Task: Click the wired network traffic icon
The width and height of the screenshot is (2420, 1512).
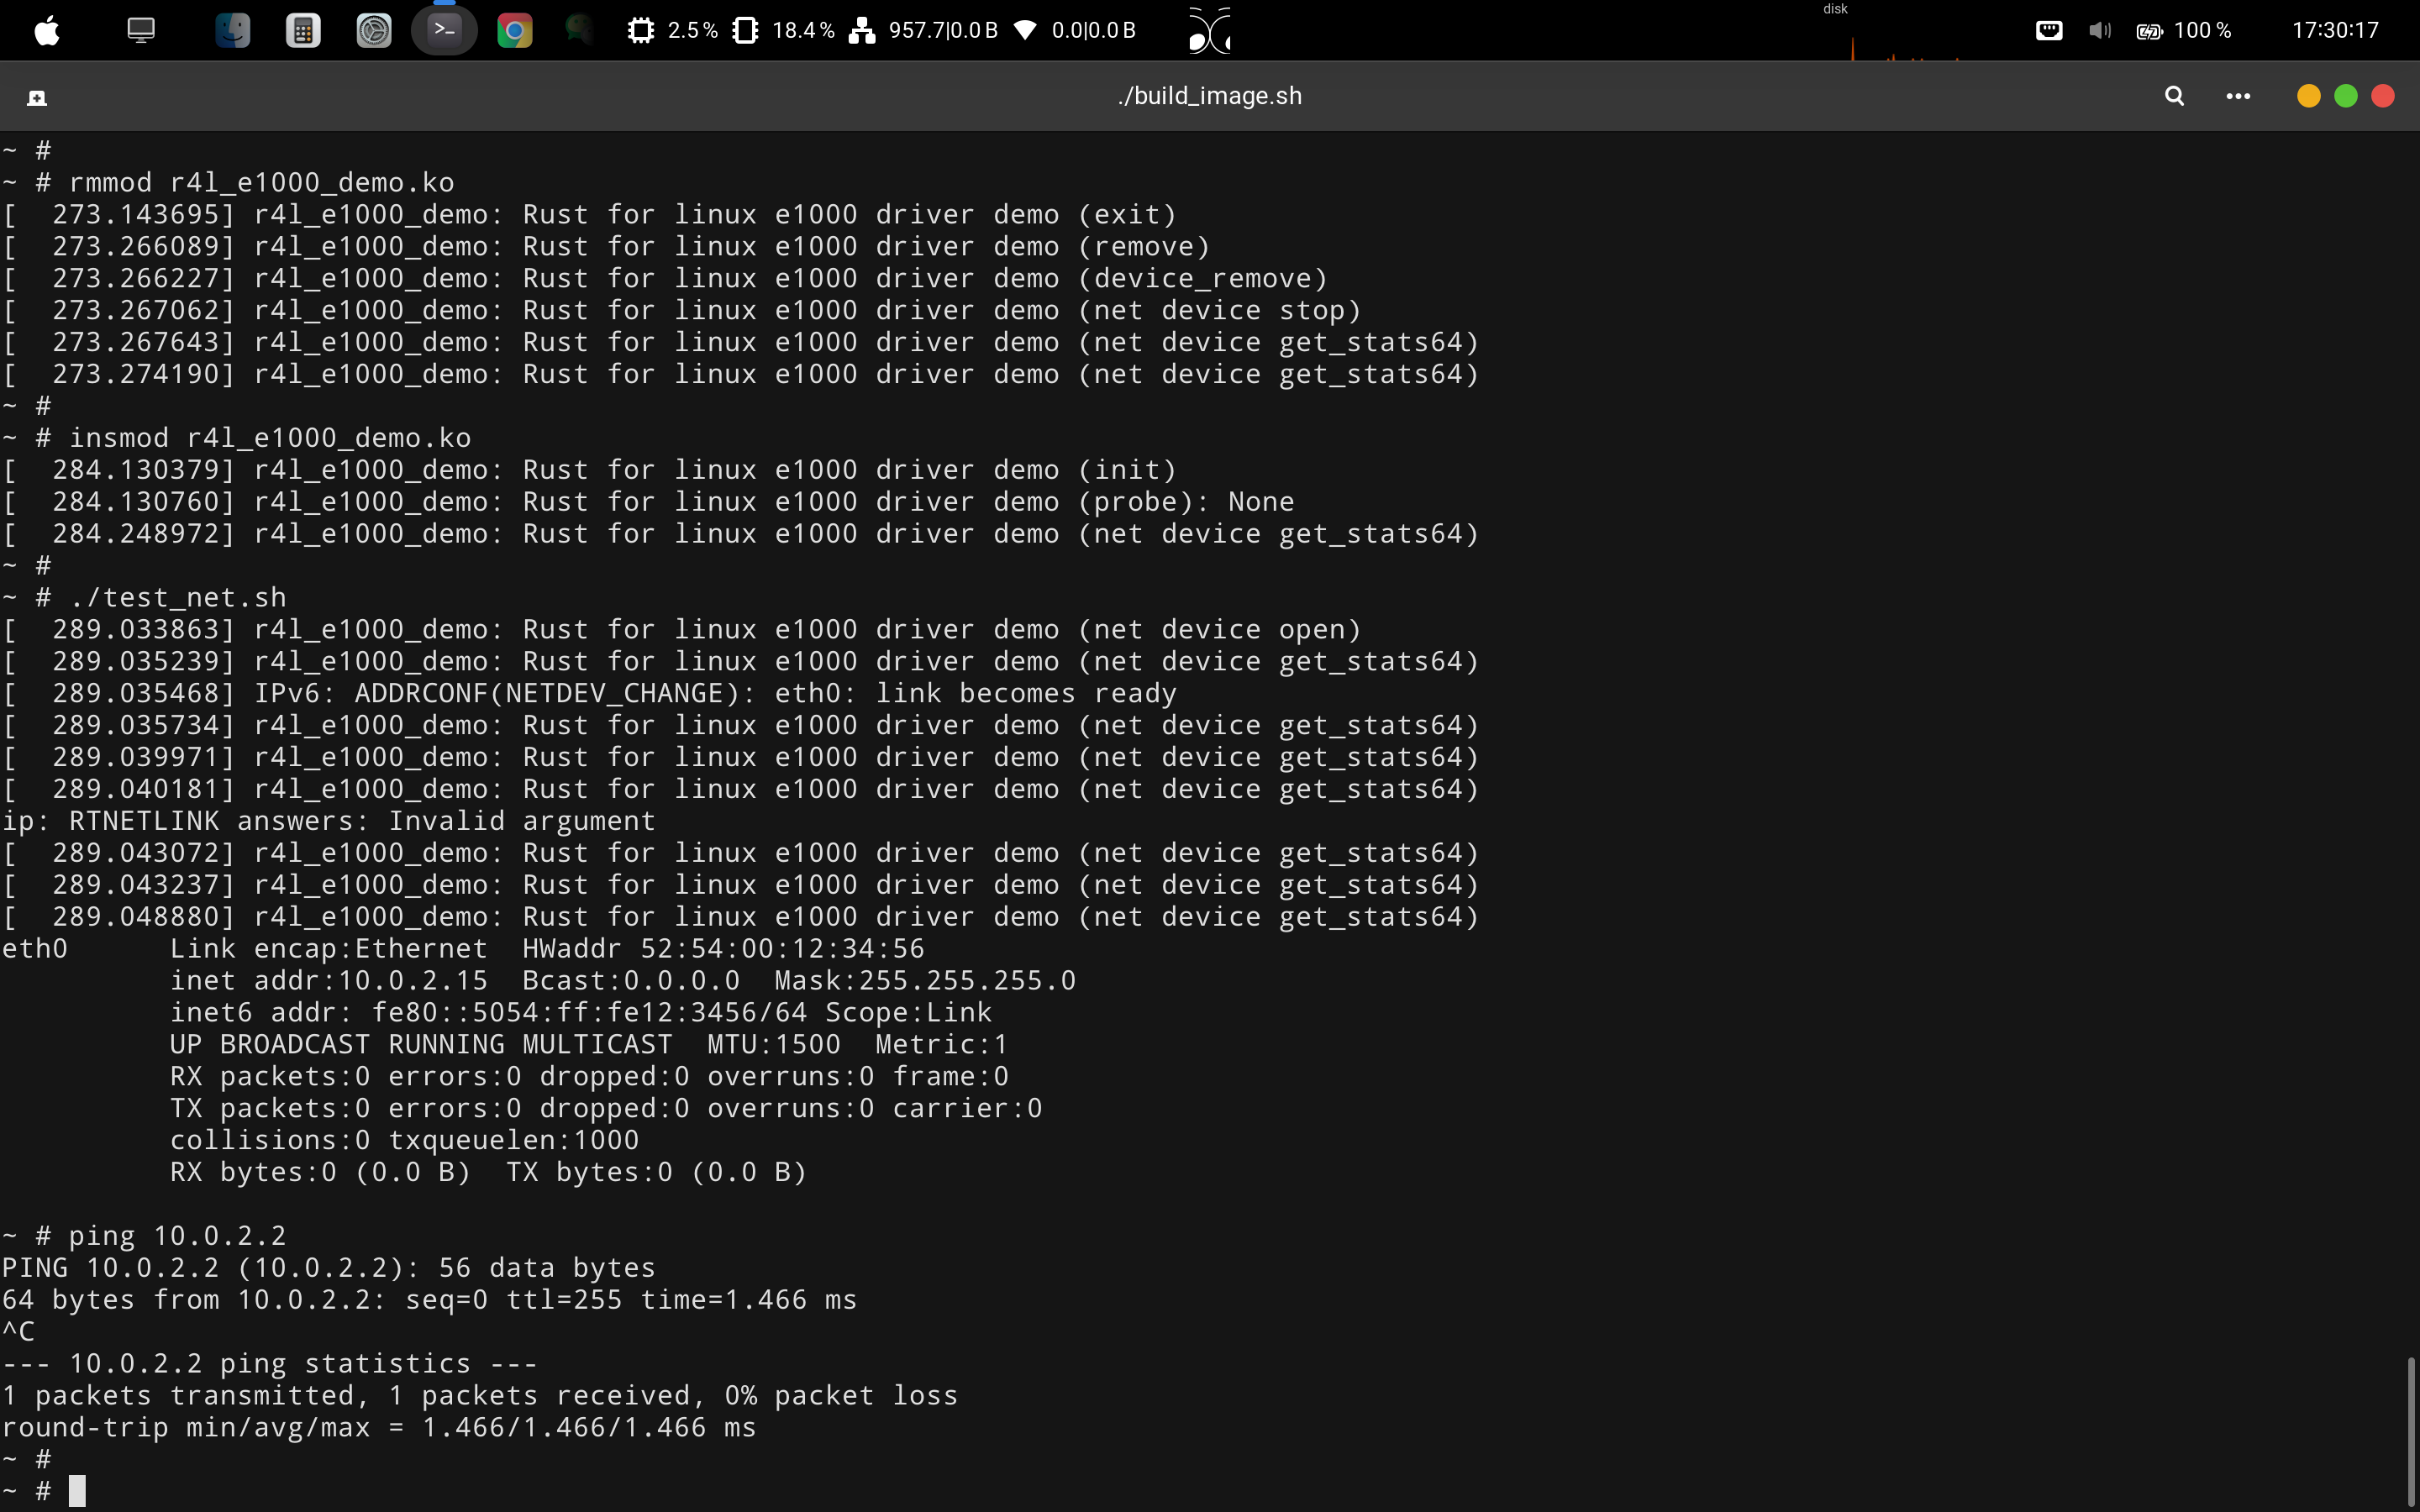Action: 862,30
